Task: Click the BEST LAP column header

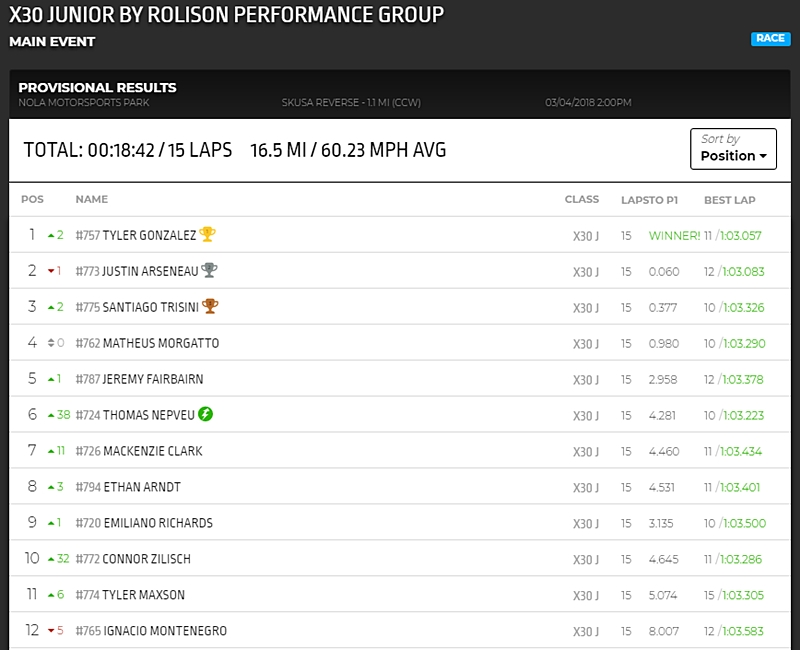Action: tap(729, 200)
